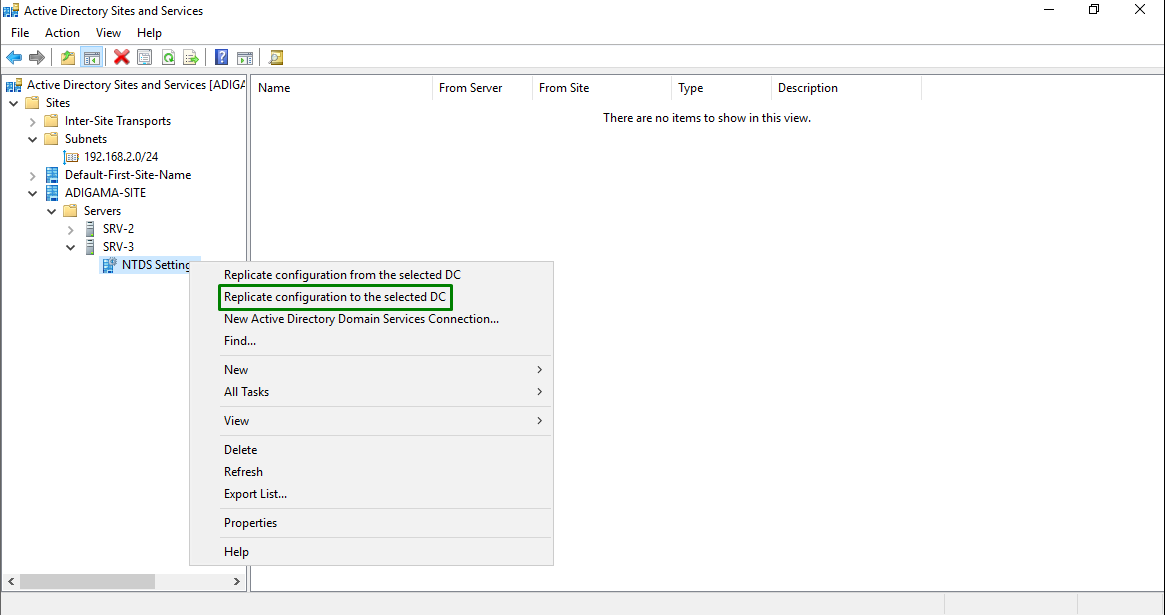Open Properties from the context menu
The image size is (1165, 615).
tap(371, 523)
